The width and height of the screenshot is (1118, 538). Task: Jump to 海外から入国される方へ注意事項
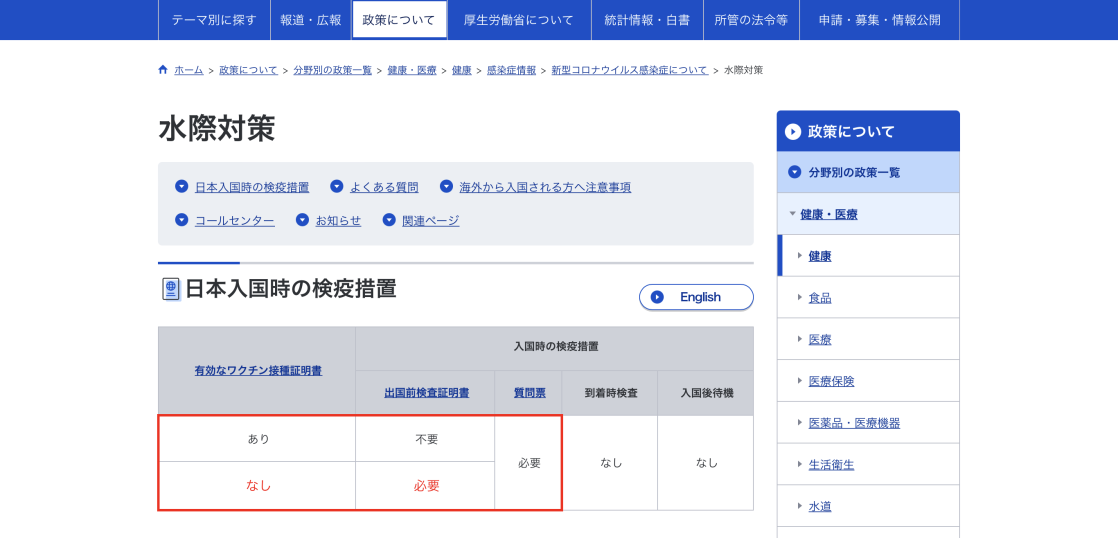[544, 187]
